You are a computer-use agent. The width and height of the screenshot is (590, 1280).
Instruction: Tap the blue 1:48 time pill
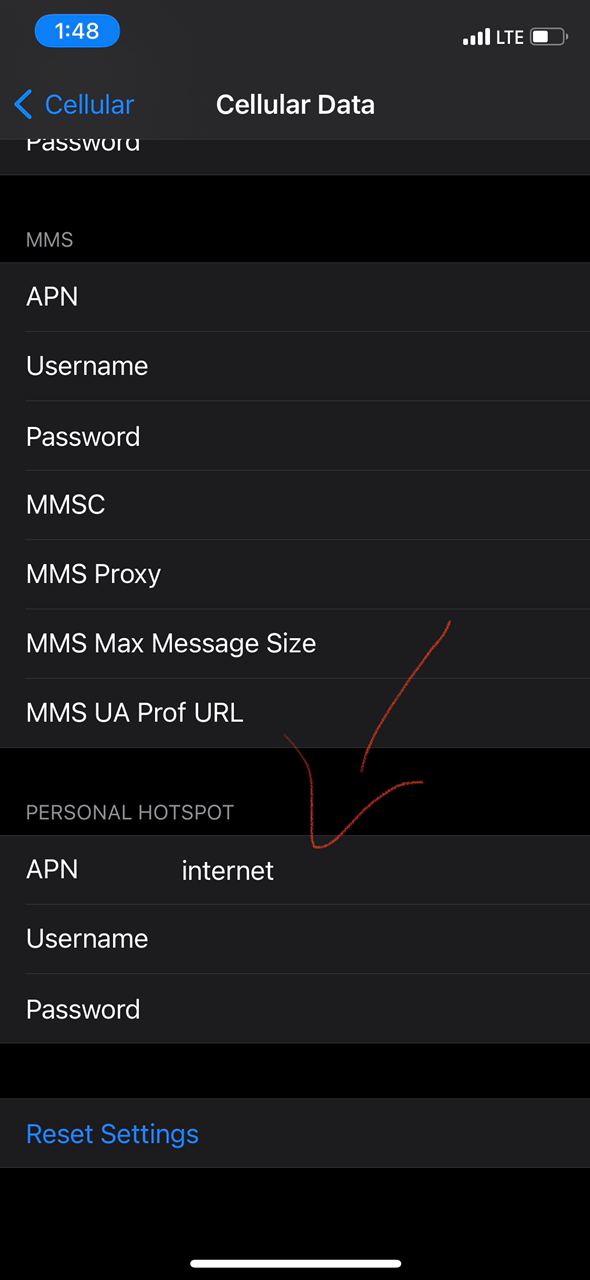click(x=77, y=32)
